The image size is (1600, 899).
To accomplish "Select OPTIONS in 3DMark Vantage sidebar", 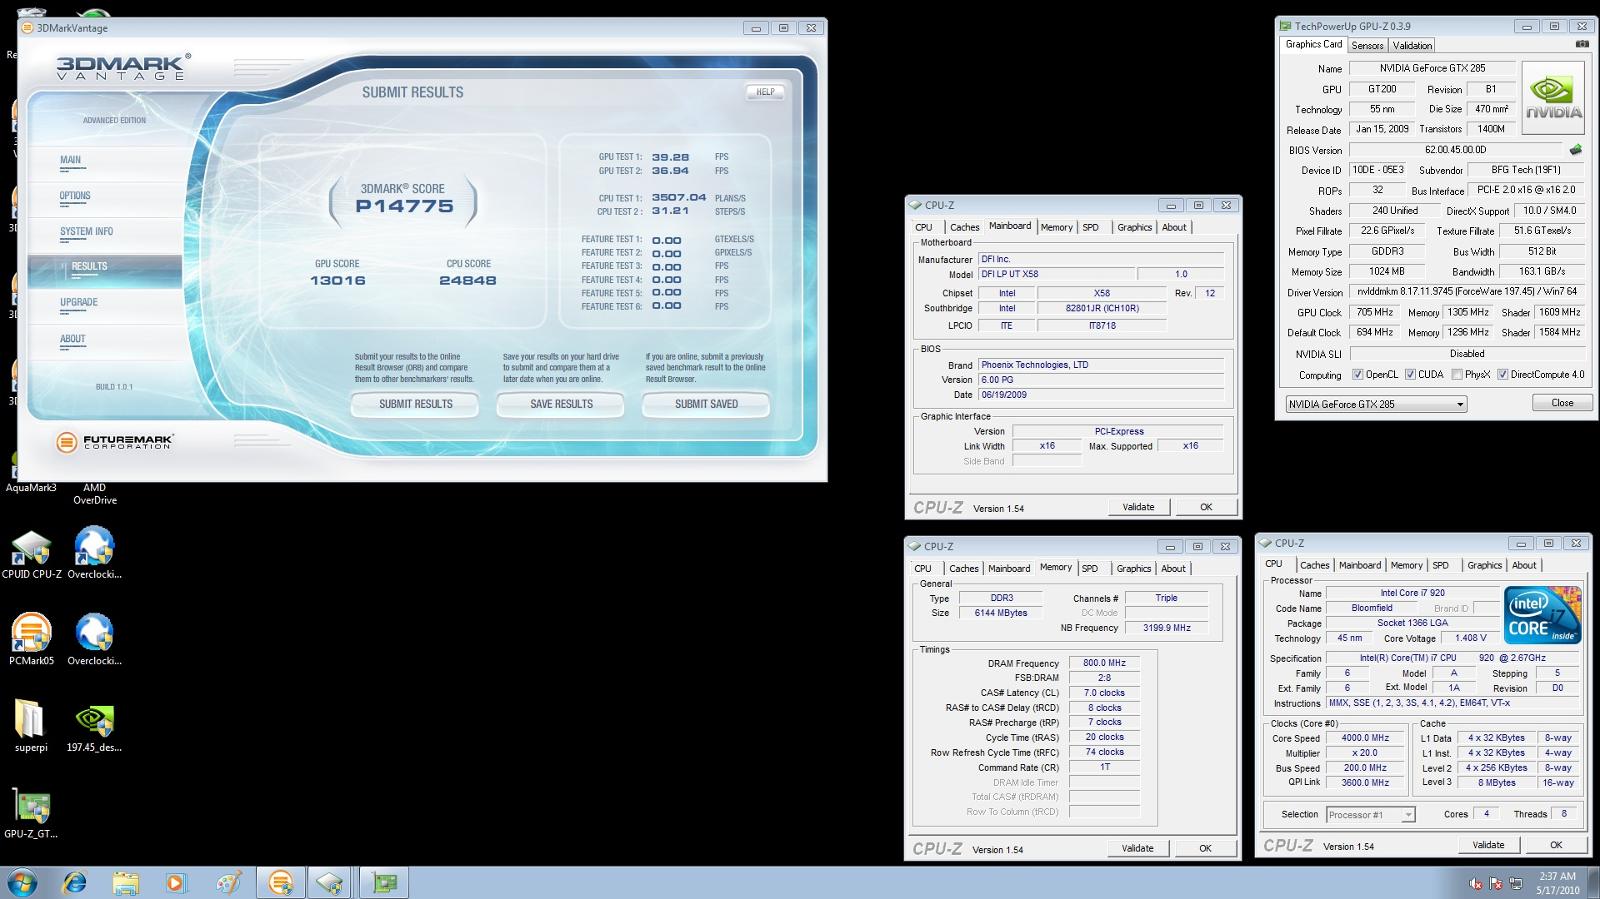I will (x=75, y=196).
